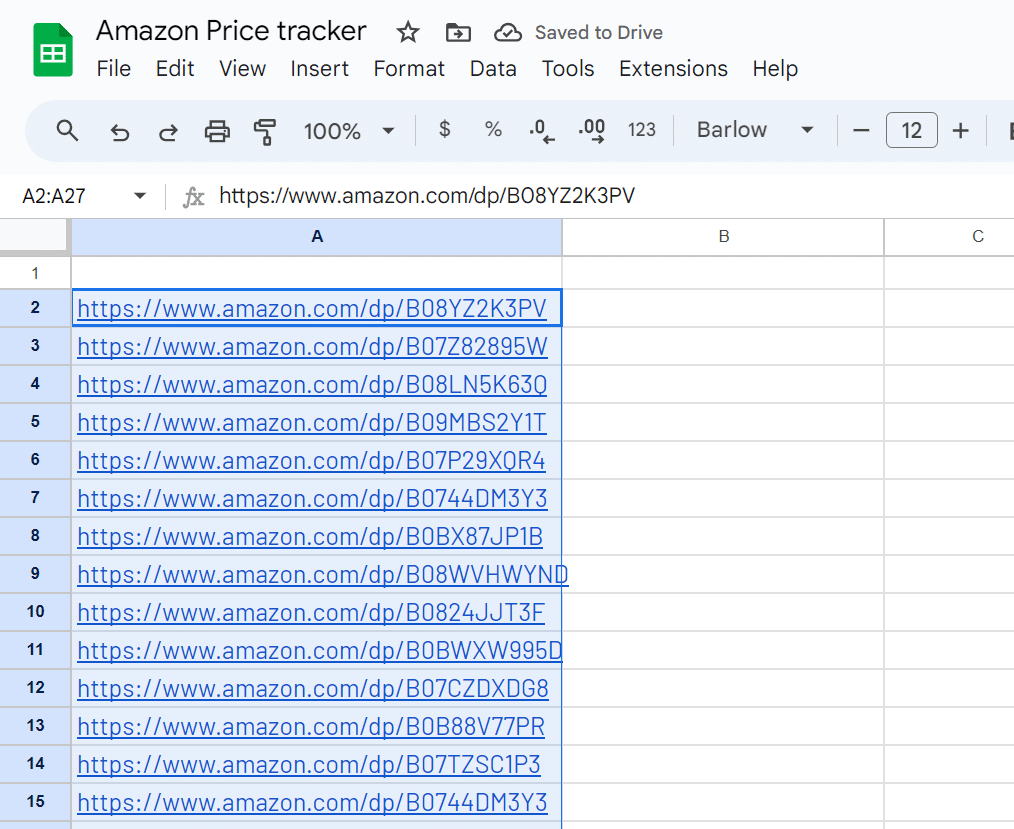Select column B header

tap(723, 237)
